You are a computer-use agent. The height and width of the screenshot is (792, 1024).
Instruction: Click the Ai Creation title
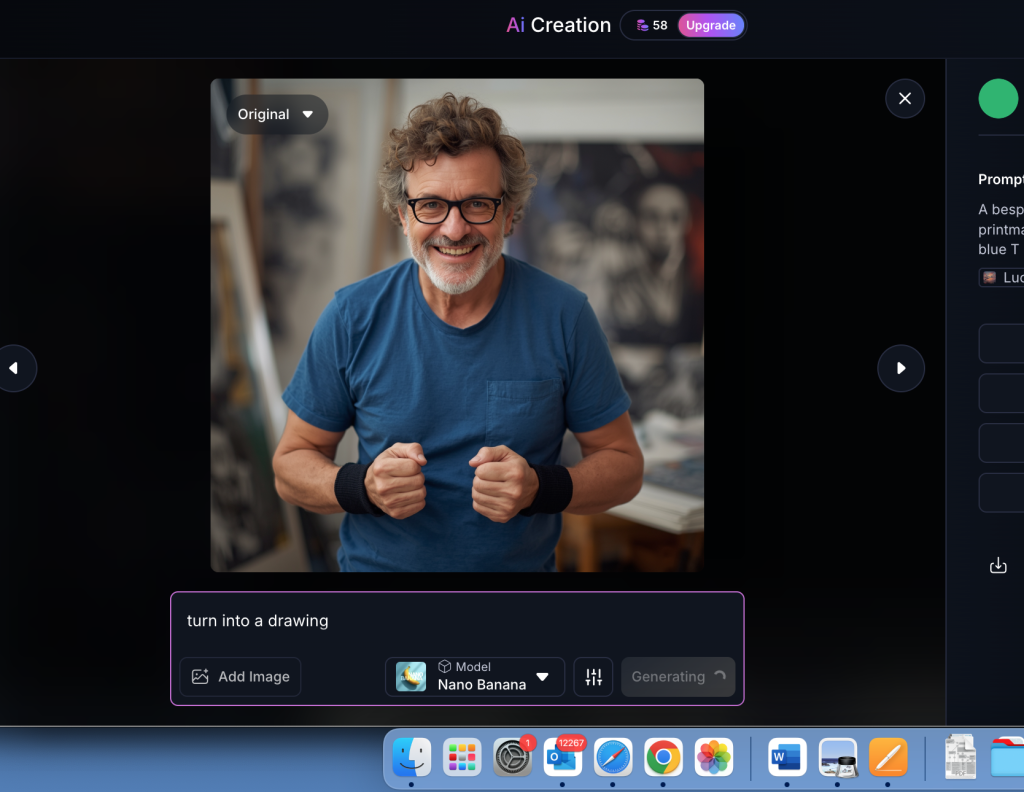[x=558, y=26]
